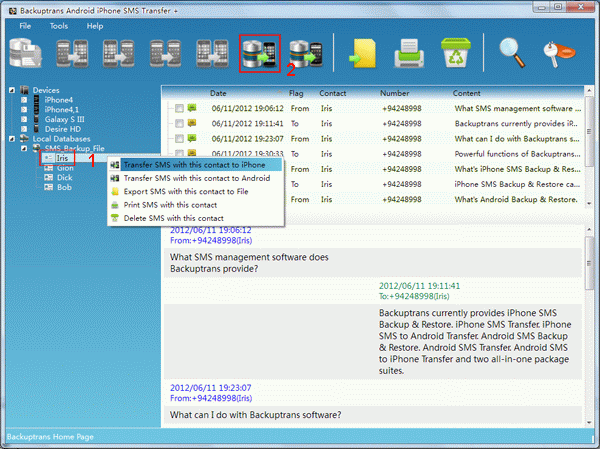Select the Iris contact in the tree
This screenshot has width=600, height=449.
pyautogui.click(x=62, y=158)
